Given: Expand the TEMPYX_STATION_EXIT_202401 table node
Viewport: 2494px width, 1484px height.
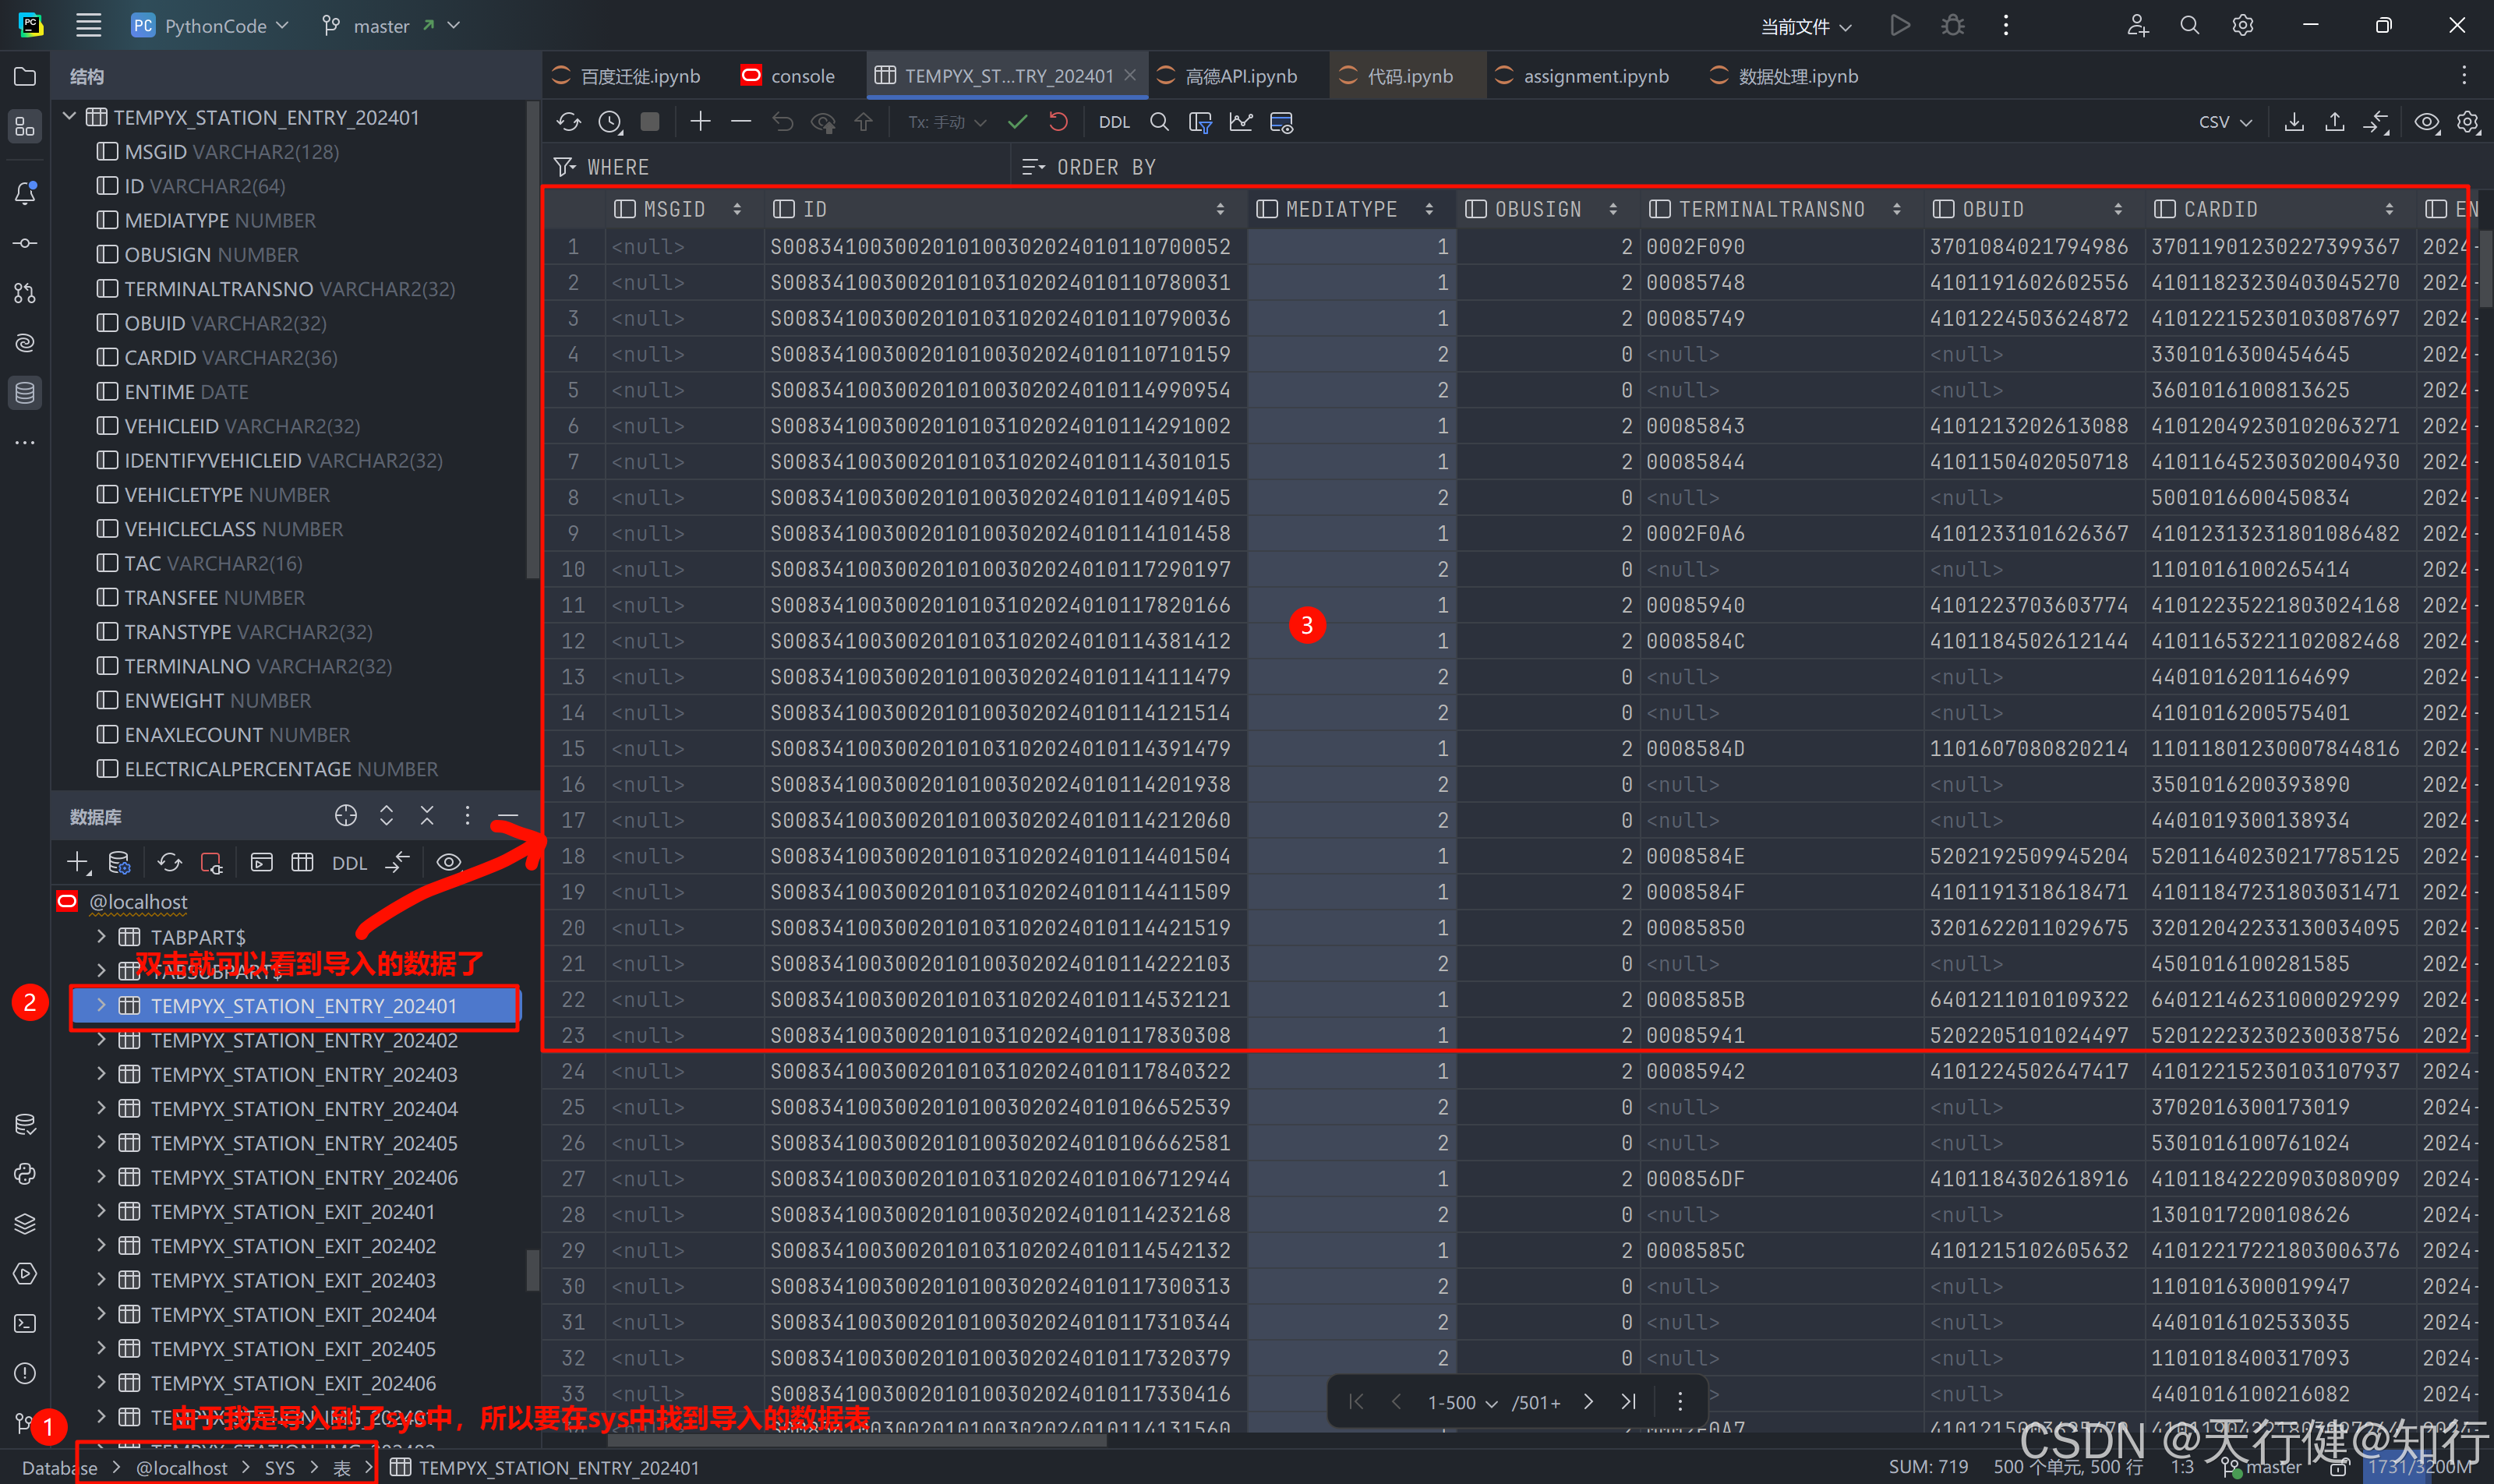Looking at the screenshot, I should (x=101, y=1212).
